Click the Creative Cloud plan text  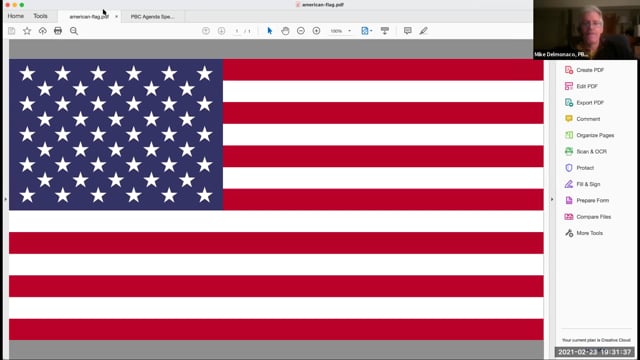[x=596, y=340]
